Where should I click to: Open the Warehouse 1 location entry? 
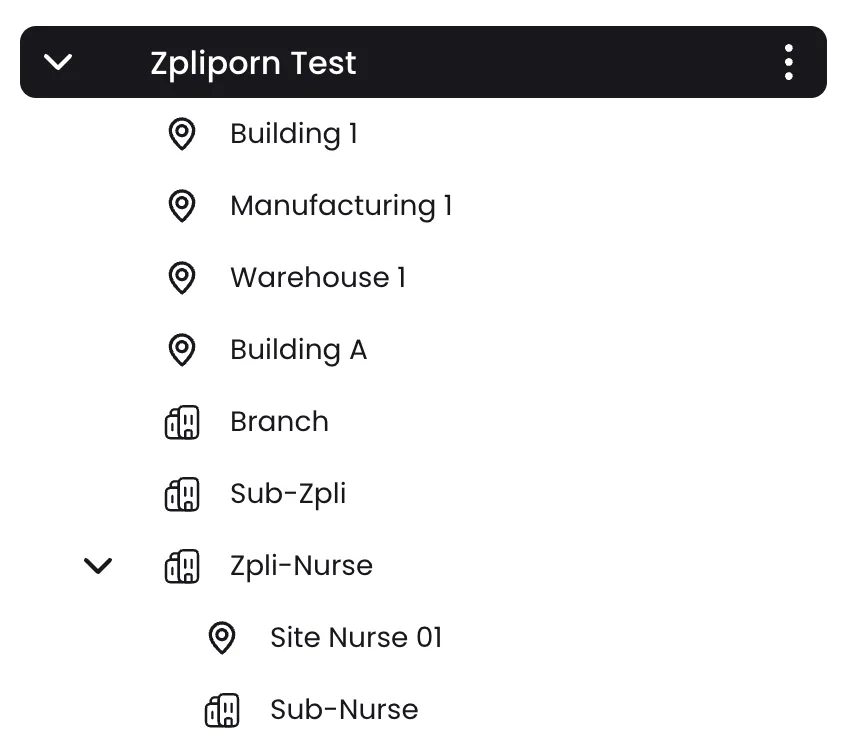coord(318,278)
